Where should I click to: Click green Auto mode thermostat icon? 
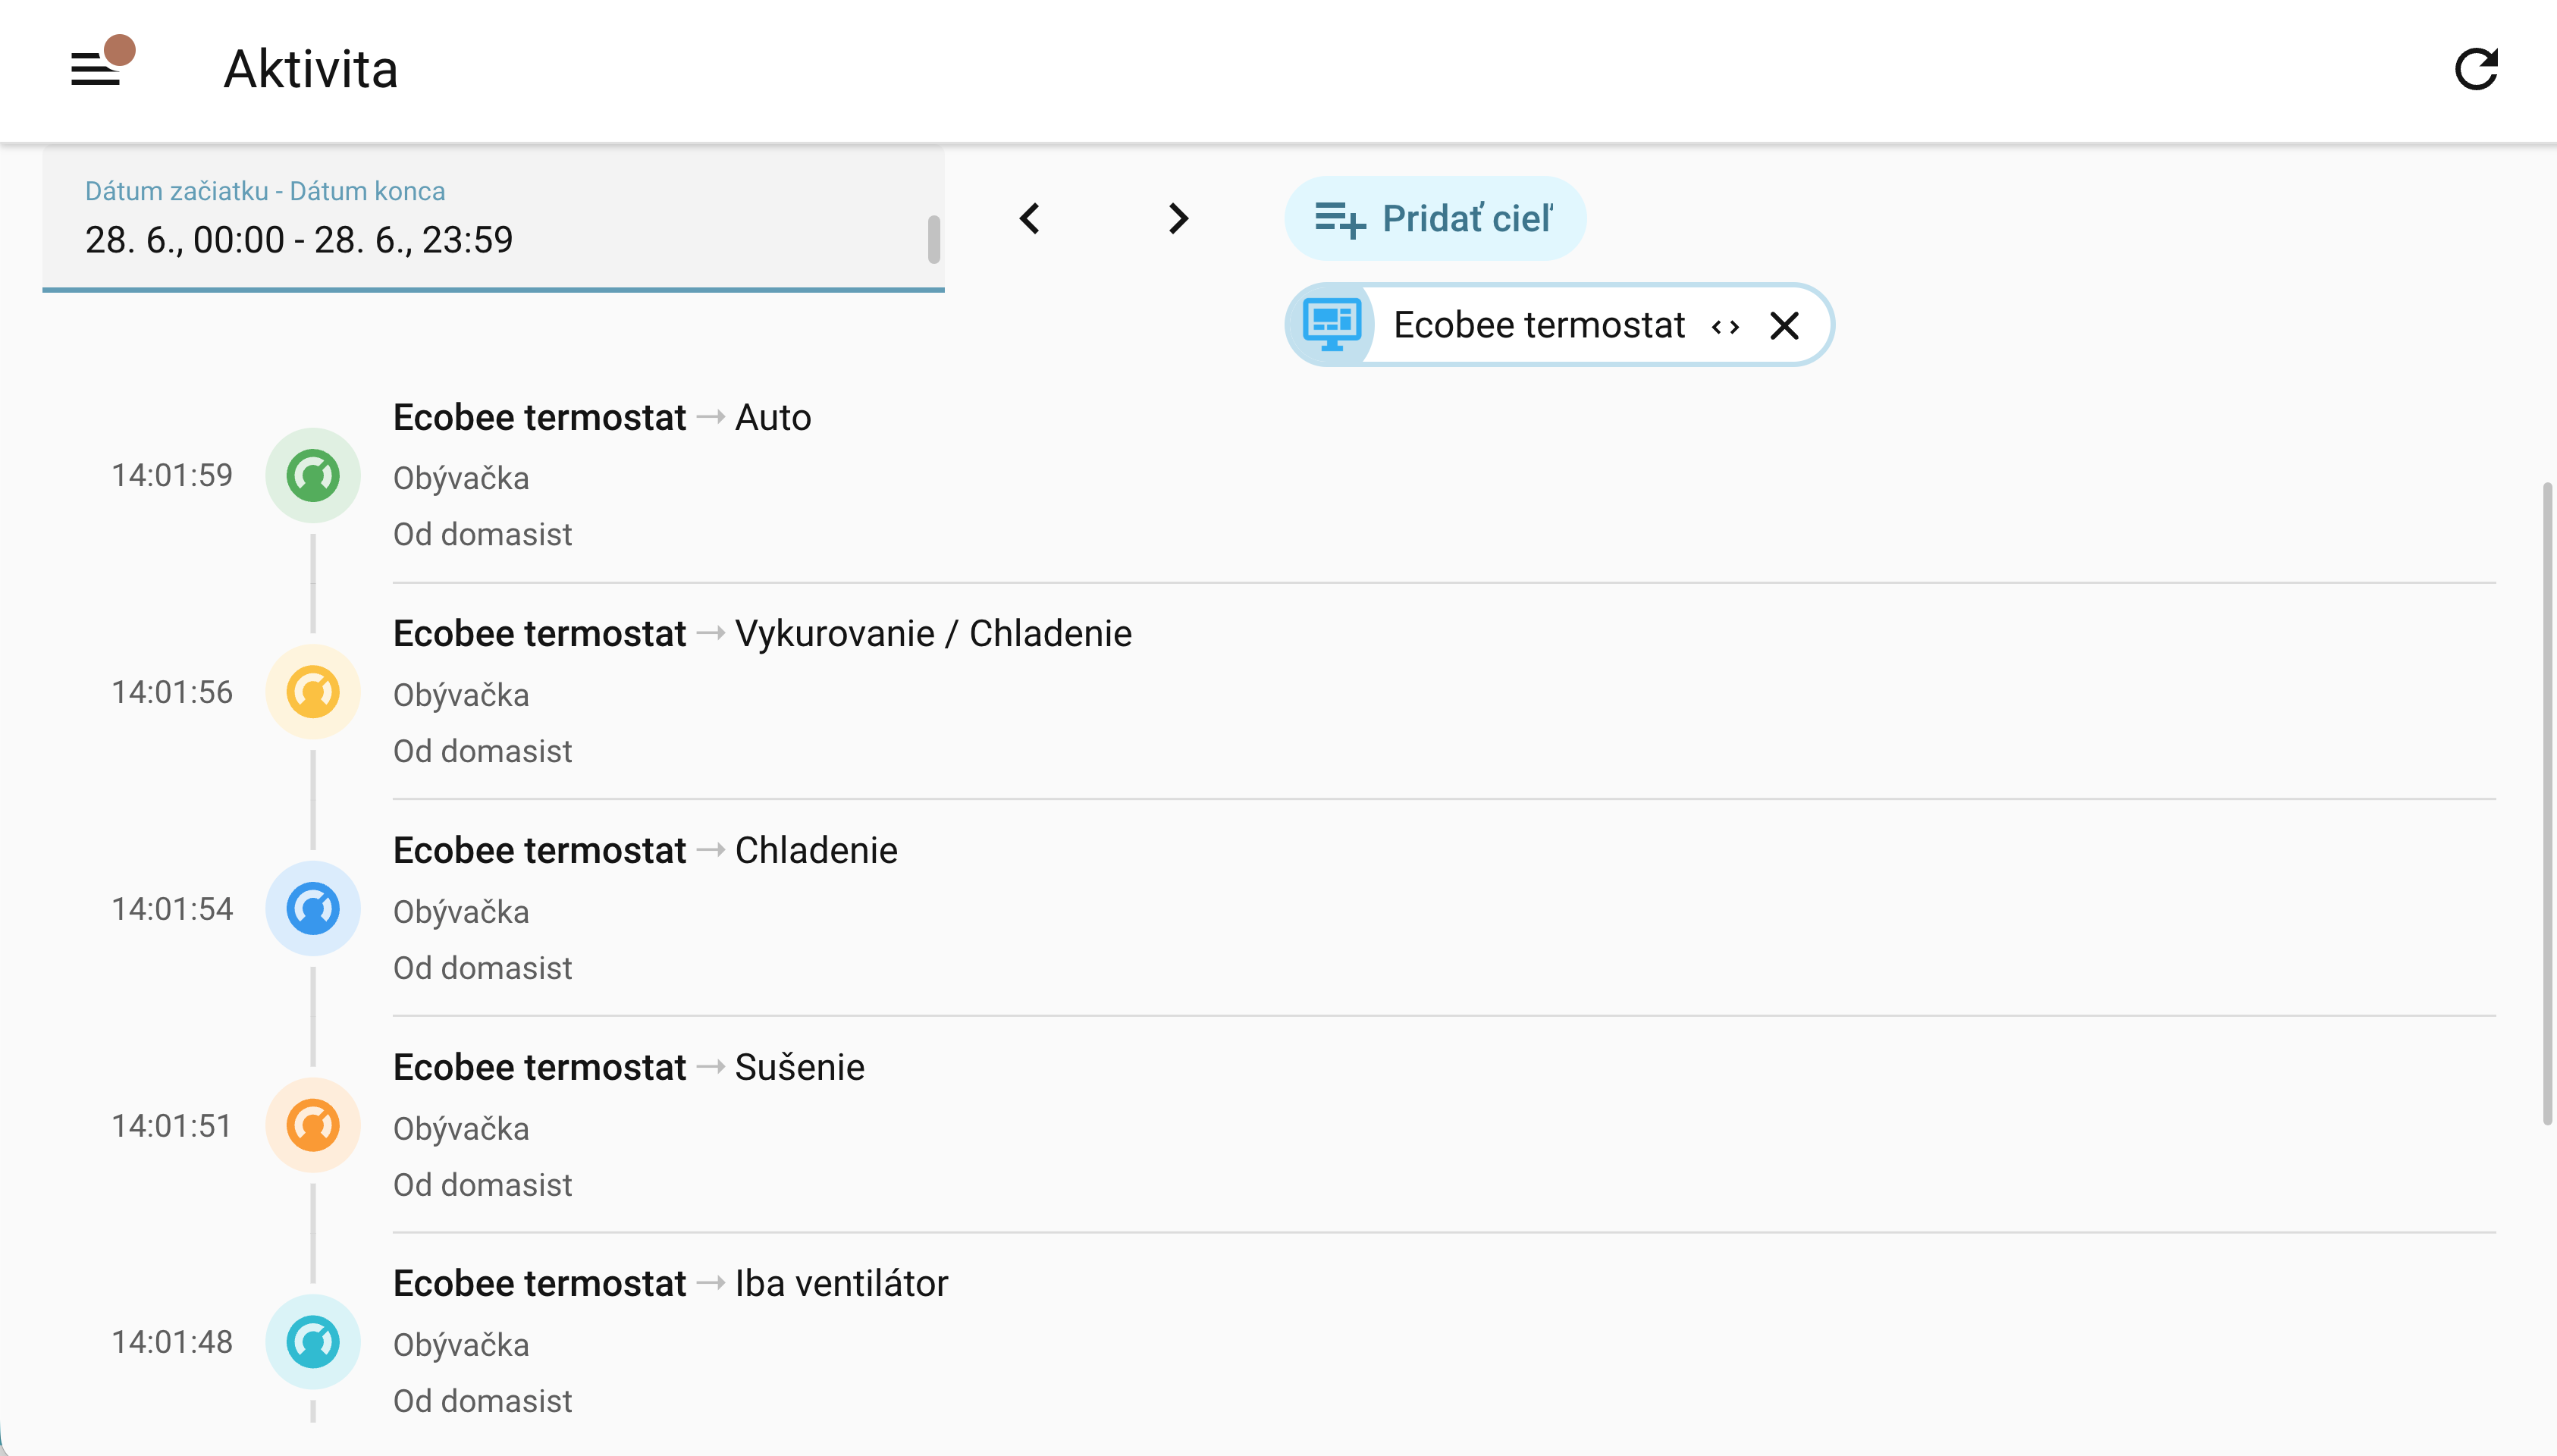pyautogui.click(x=313, y=476)
